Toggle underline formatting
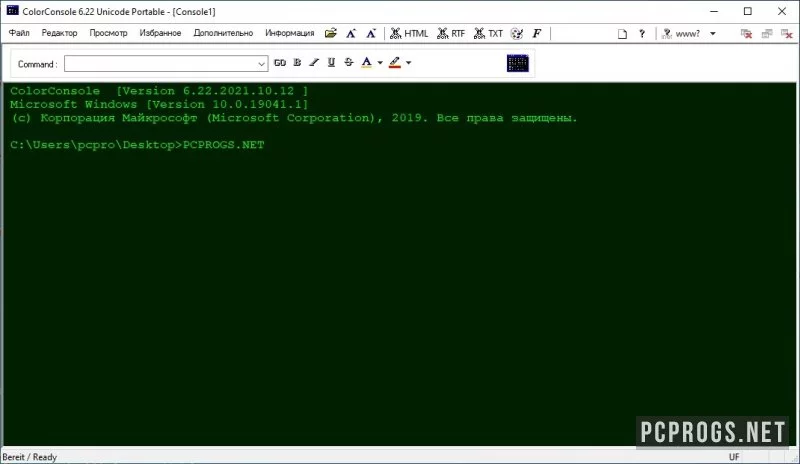The height and width of the screenshot is (464, 800). (331, 63)
